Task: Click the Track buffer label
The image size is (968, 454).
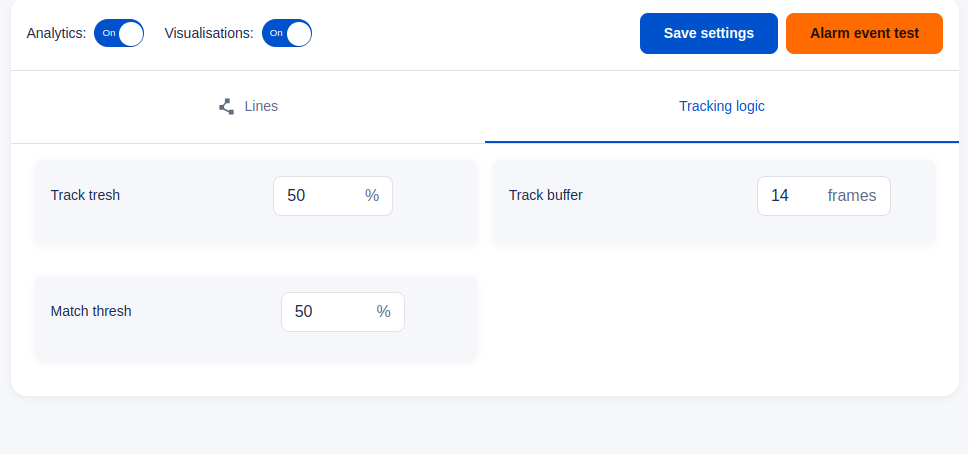Action: (x=545, y=195)
